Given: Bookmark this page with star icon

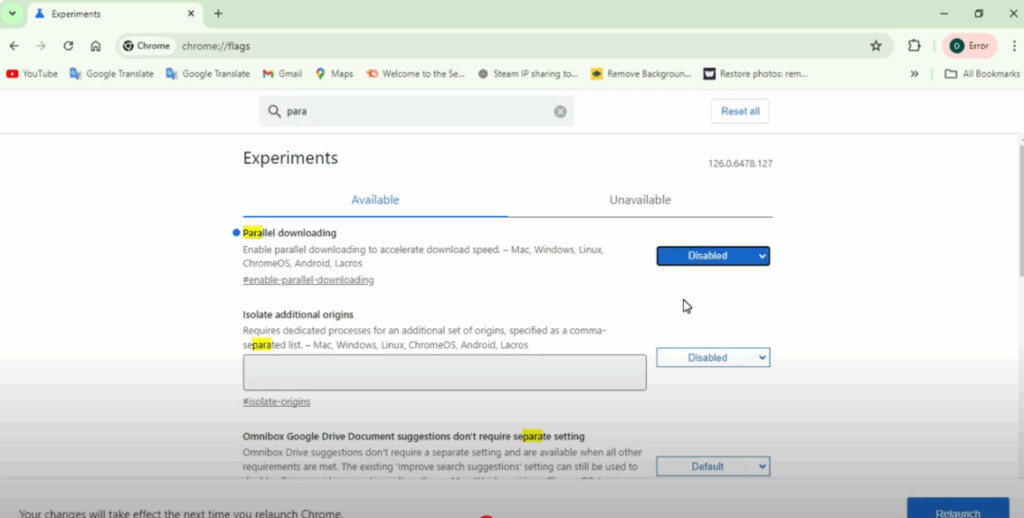Looking at the screenshot, I should click(876, 46).
